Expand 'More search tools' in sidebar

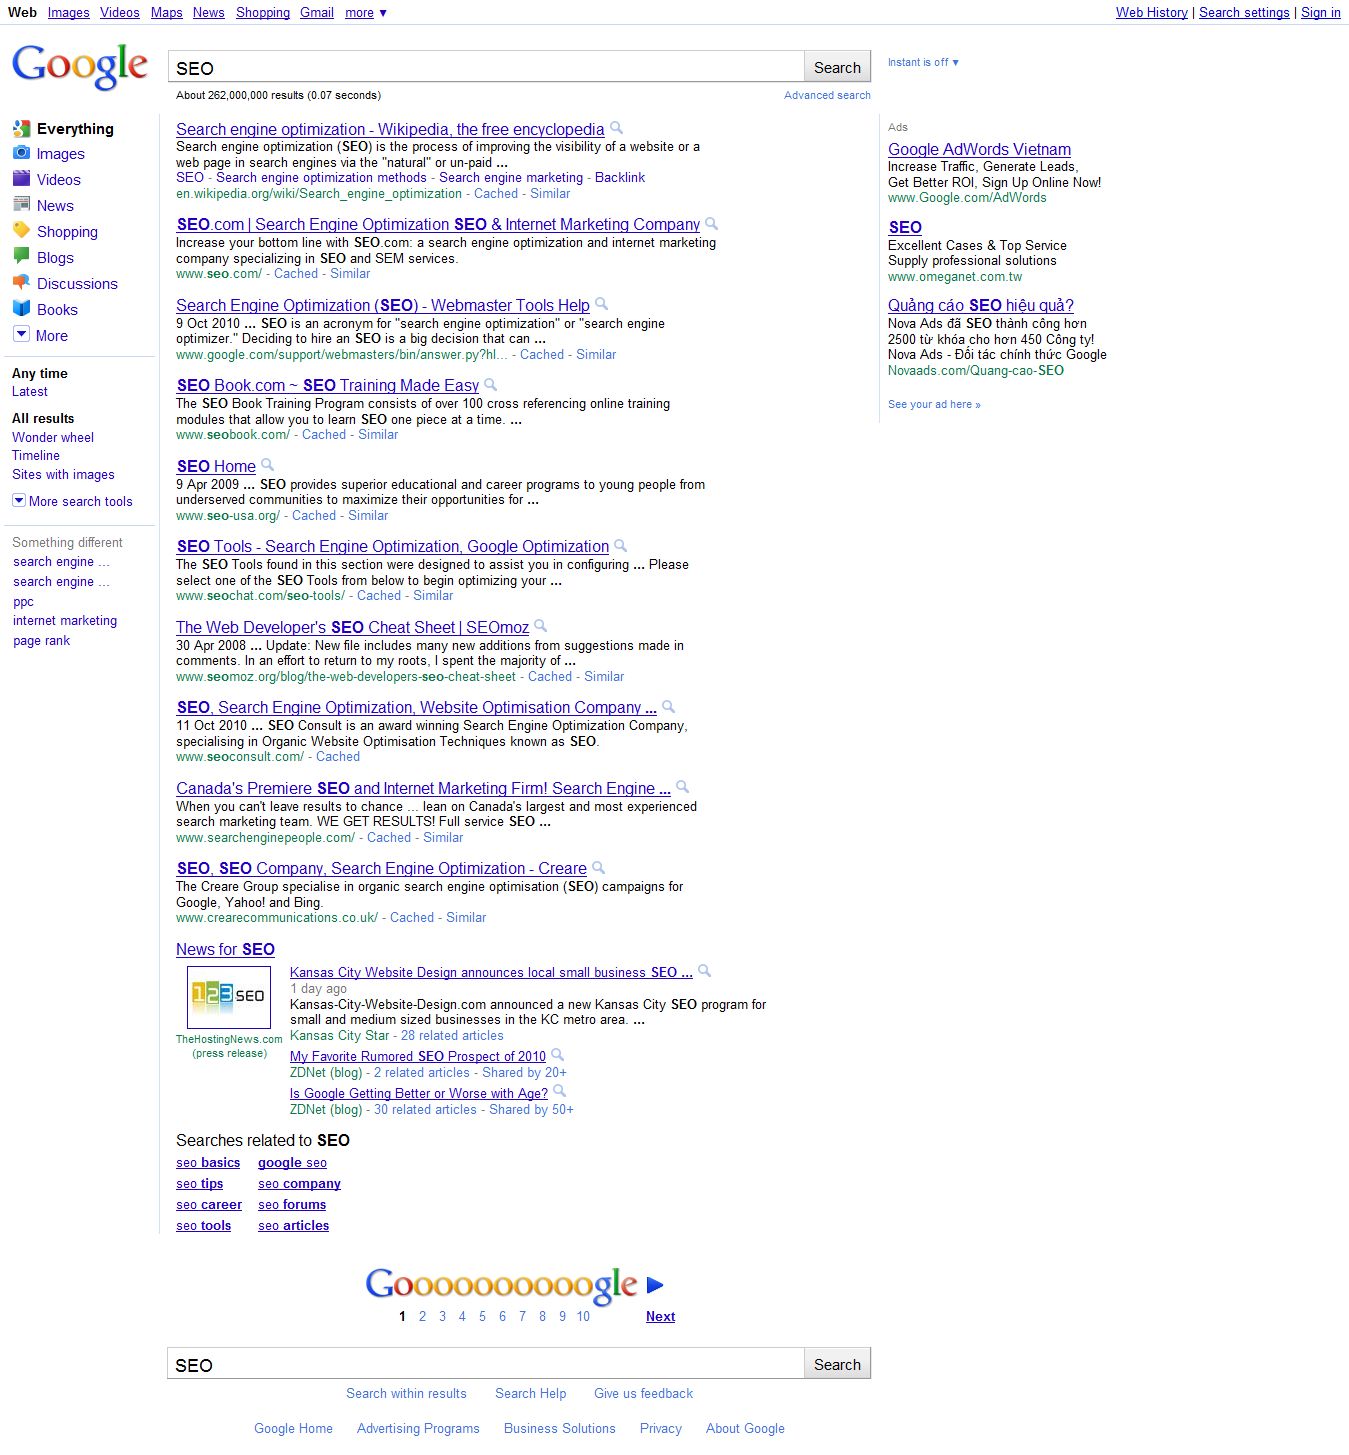(x=72, y=501)
